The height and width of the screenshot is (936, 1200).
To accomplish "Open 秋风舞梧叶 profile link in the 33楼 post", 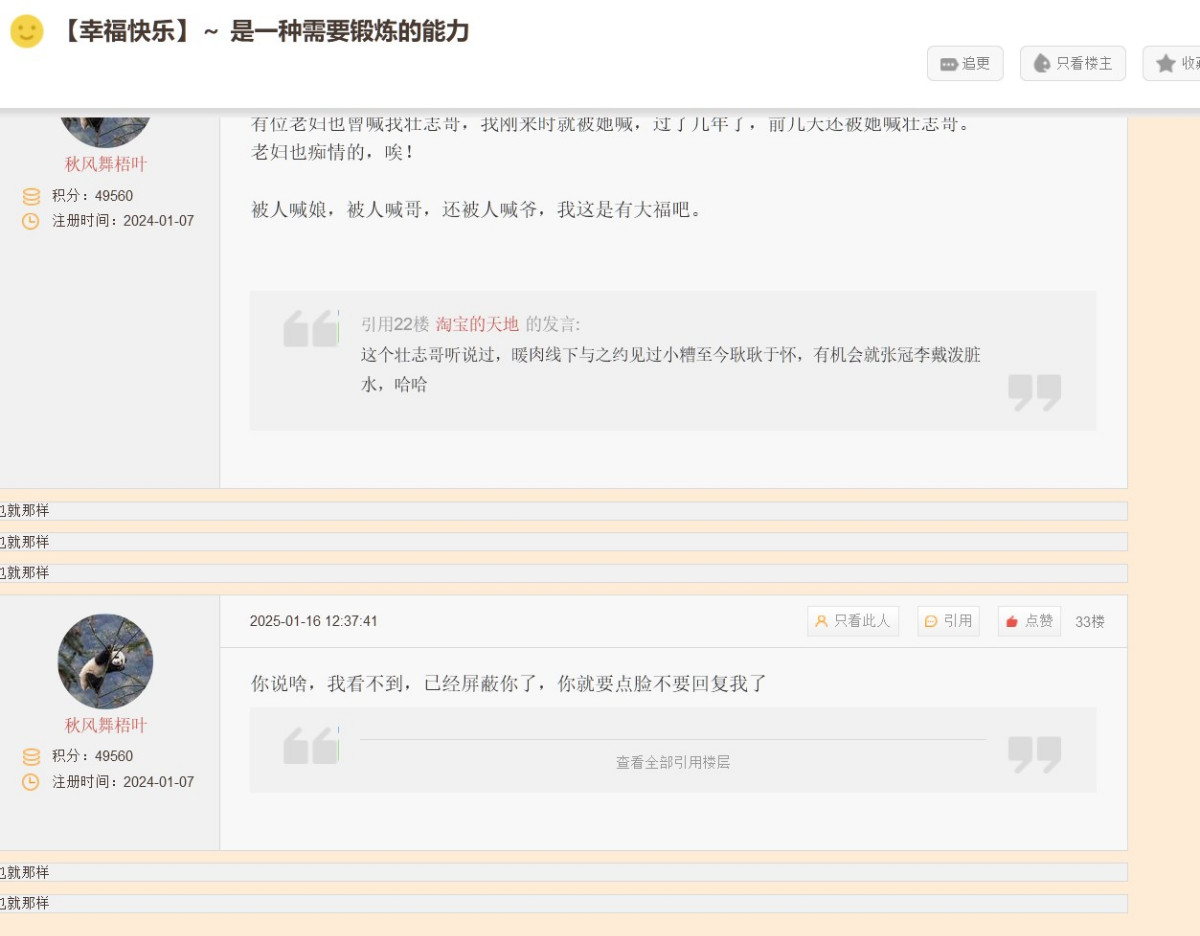I will [105, 725].
